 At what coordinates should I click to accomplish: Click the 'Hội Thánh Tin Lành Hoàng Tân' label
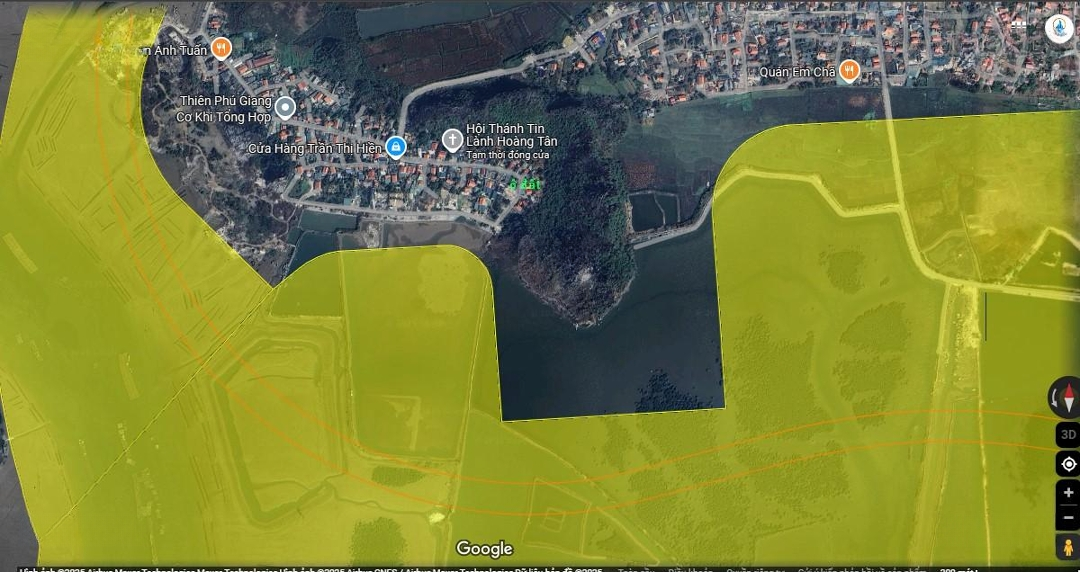pyautogui.click(x=512, y=134)
